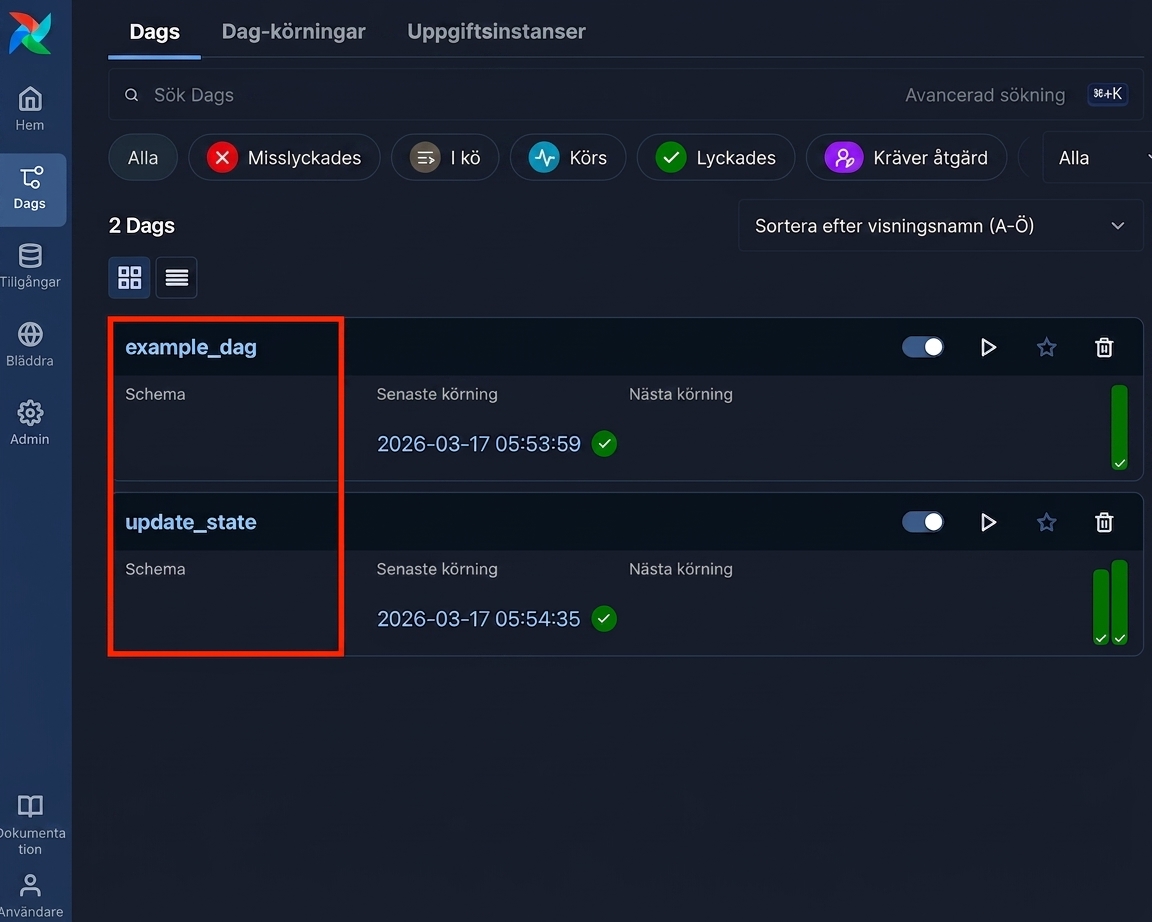The height and width of the screenshot is (922, 1152).
Task: Open the example_dag link
Action: 191,347
